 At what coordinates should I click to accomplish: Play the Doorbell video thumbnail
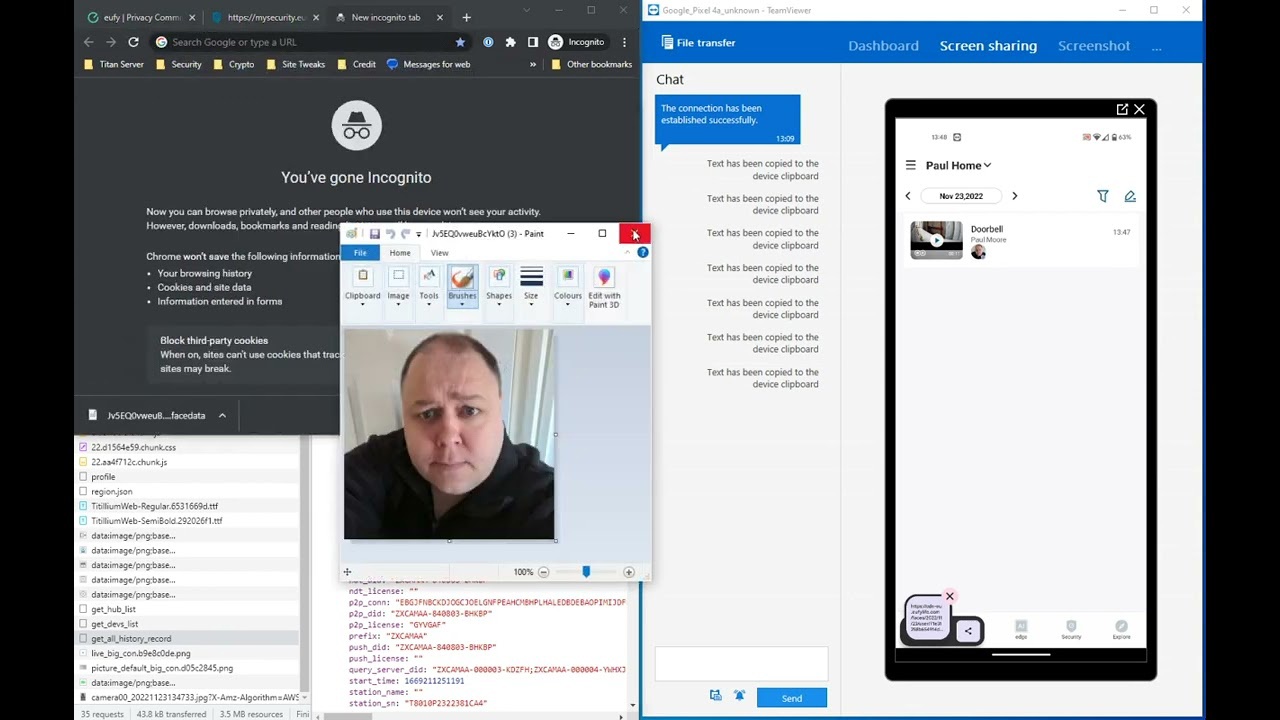pos(936,240)
